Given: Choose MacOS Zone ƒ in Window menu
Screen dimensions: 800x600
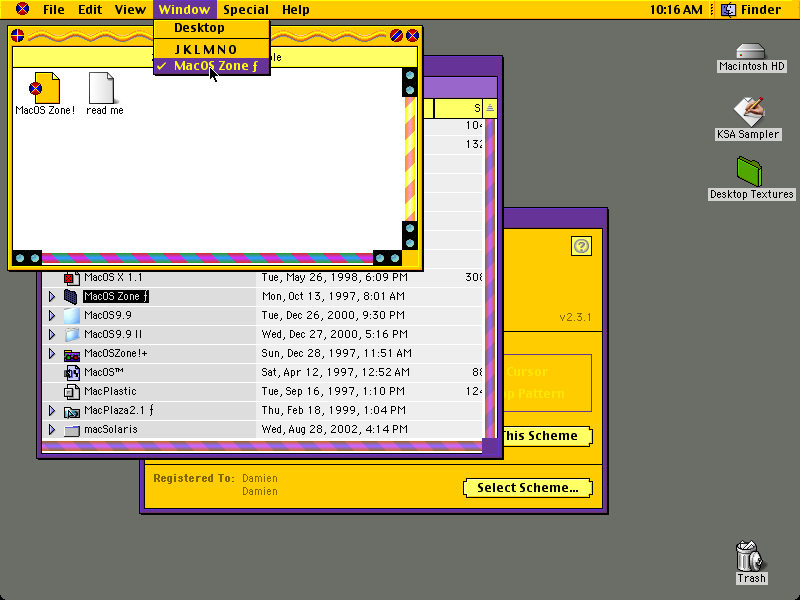Looking at the screenshot, I should tap(211, 66).
